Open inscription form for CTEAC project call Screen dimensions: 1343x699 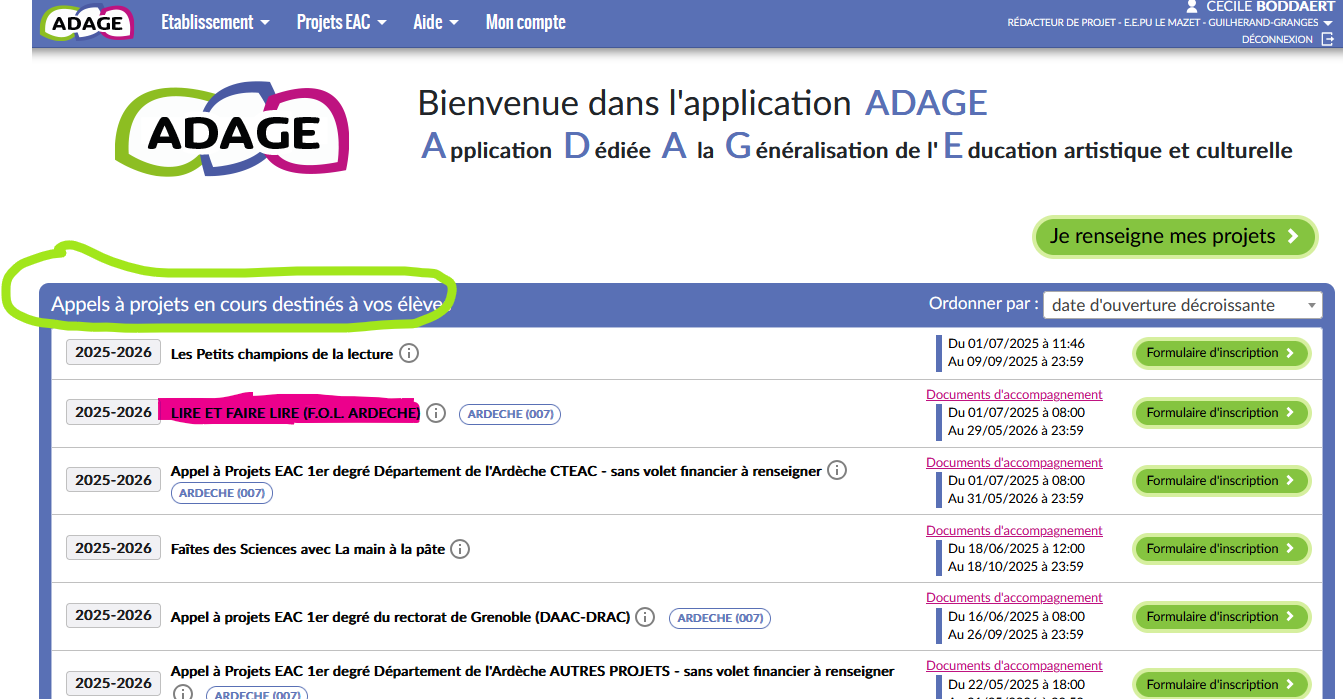tap(1221, 481)
